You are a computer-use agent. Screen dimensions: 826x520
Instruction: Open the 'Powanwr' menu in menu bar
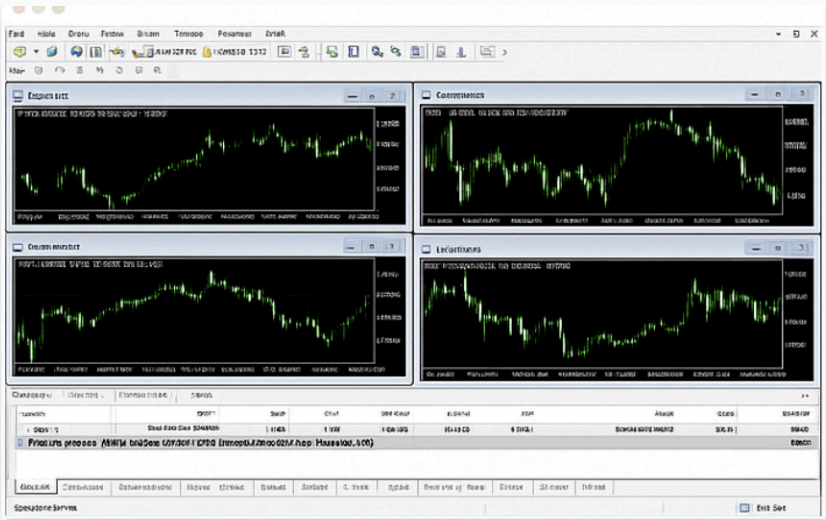tap(234, 33)
